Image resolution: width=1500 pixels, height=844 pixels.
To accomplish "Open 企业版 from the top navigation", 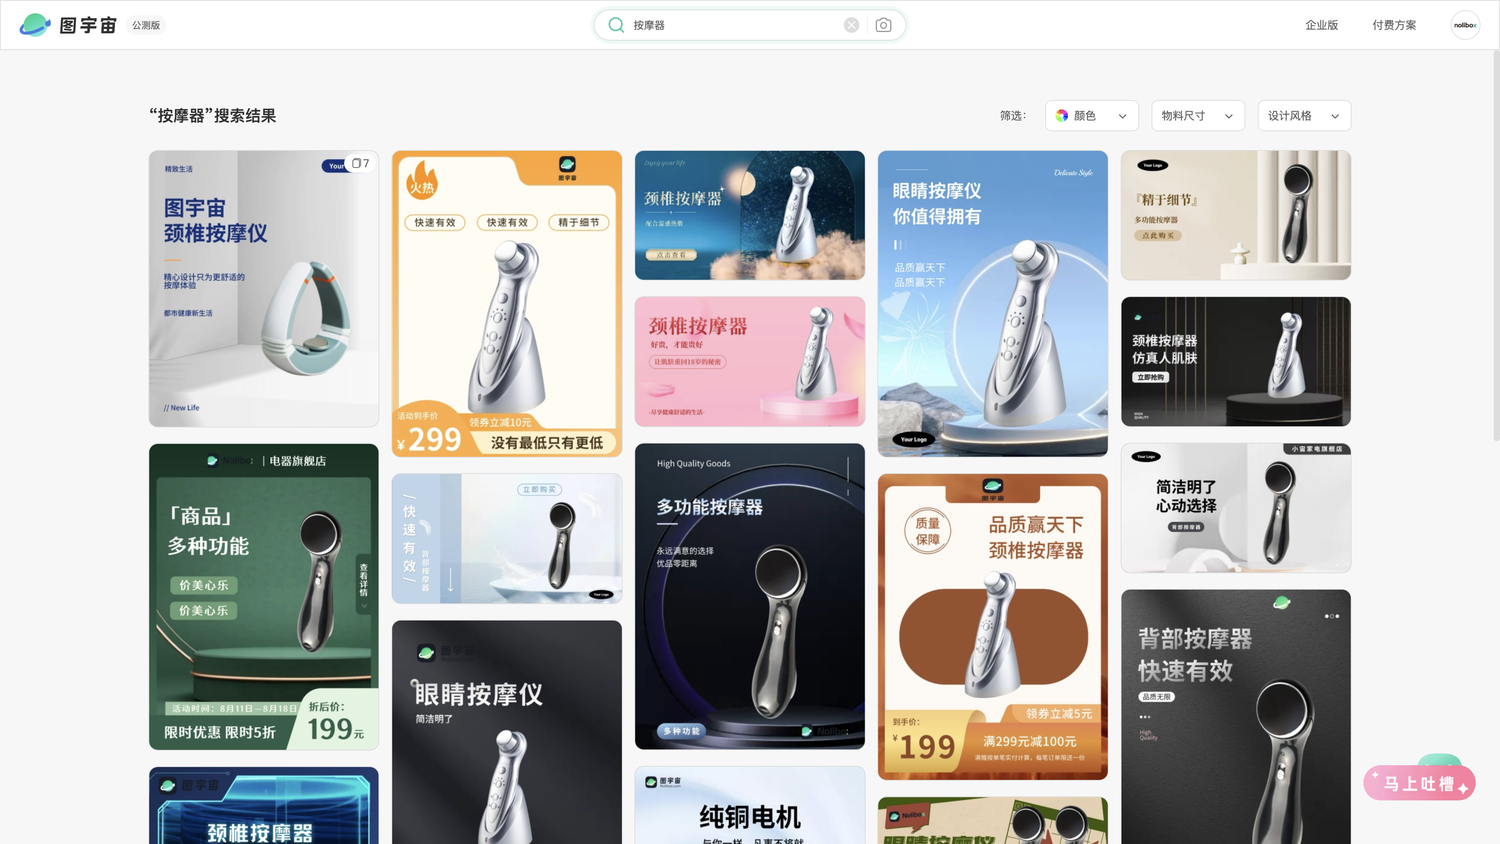I will (x=1321, y=25).
